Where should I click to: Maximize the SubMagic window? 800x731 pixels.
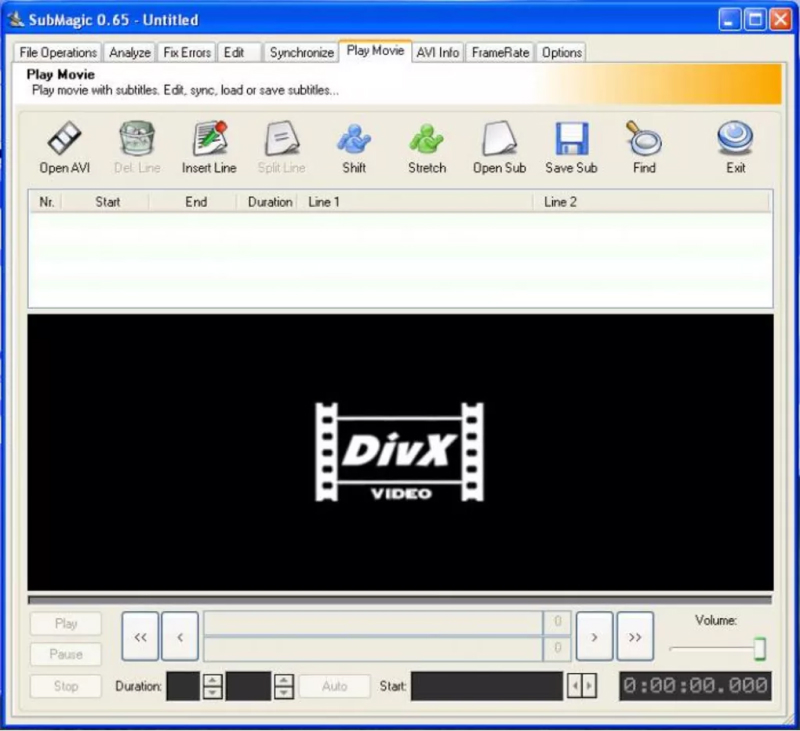coord(755,20)
